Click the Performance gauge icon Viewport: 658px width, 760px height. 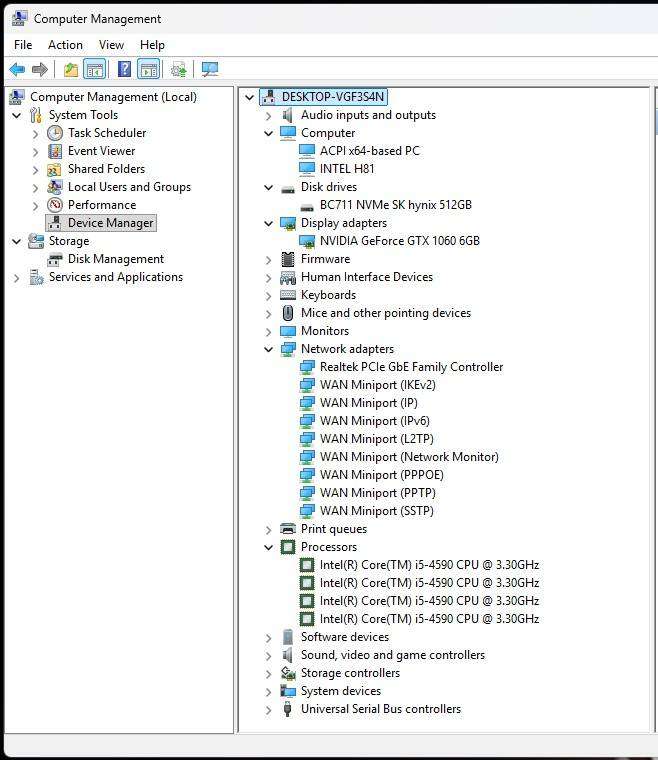click(55, 205)
